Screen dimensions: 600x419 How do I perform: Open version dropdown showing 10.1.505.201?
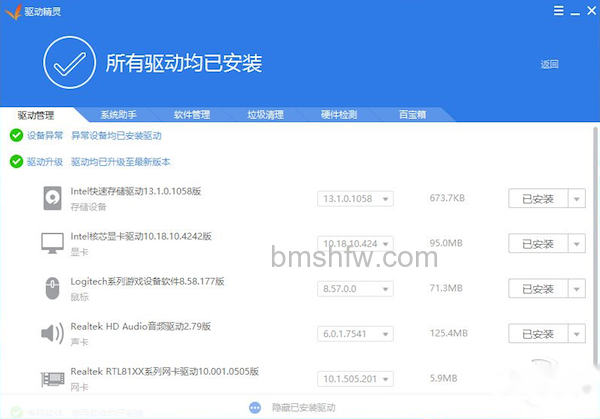(x=355, y=379)
